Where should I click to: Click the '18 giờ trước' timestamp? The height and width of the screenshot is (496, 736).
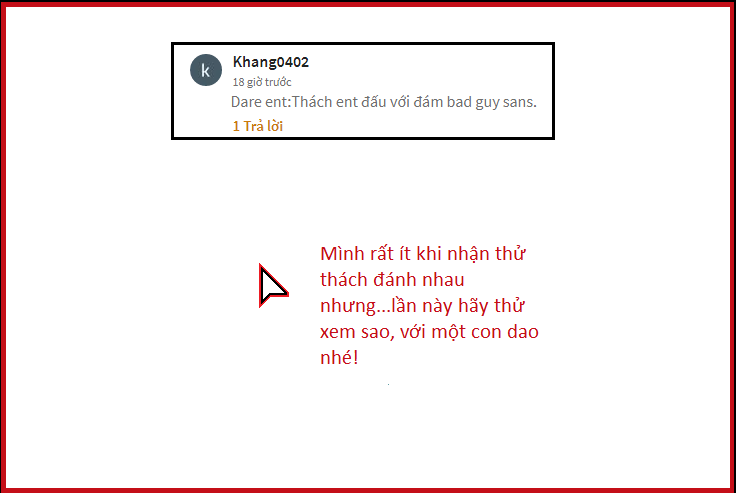click(262, 82)
